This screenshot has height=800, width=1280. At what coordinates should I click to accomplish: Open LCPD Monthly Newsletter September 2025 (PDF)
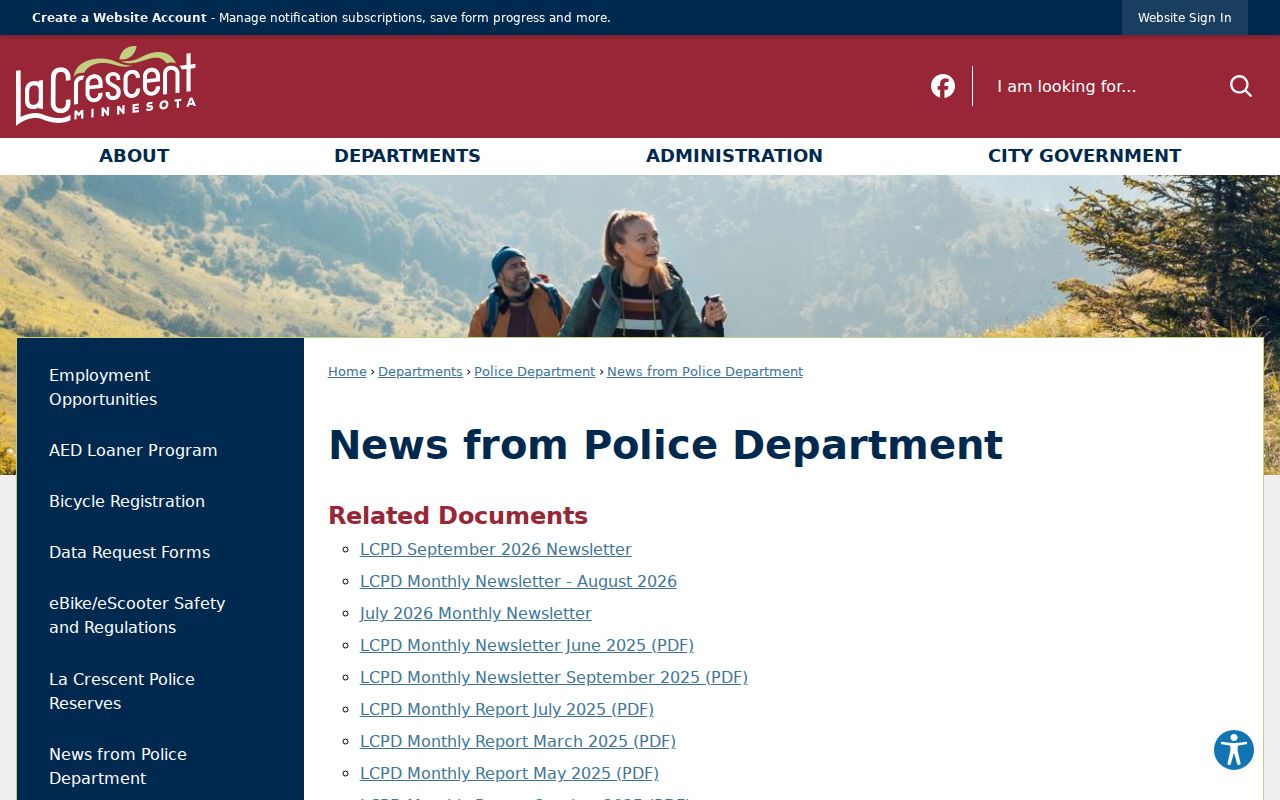point(554,677)
